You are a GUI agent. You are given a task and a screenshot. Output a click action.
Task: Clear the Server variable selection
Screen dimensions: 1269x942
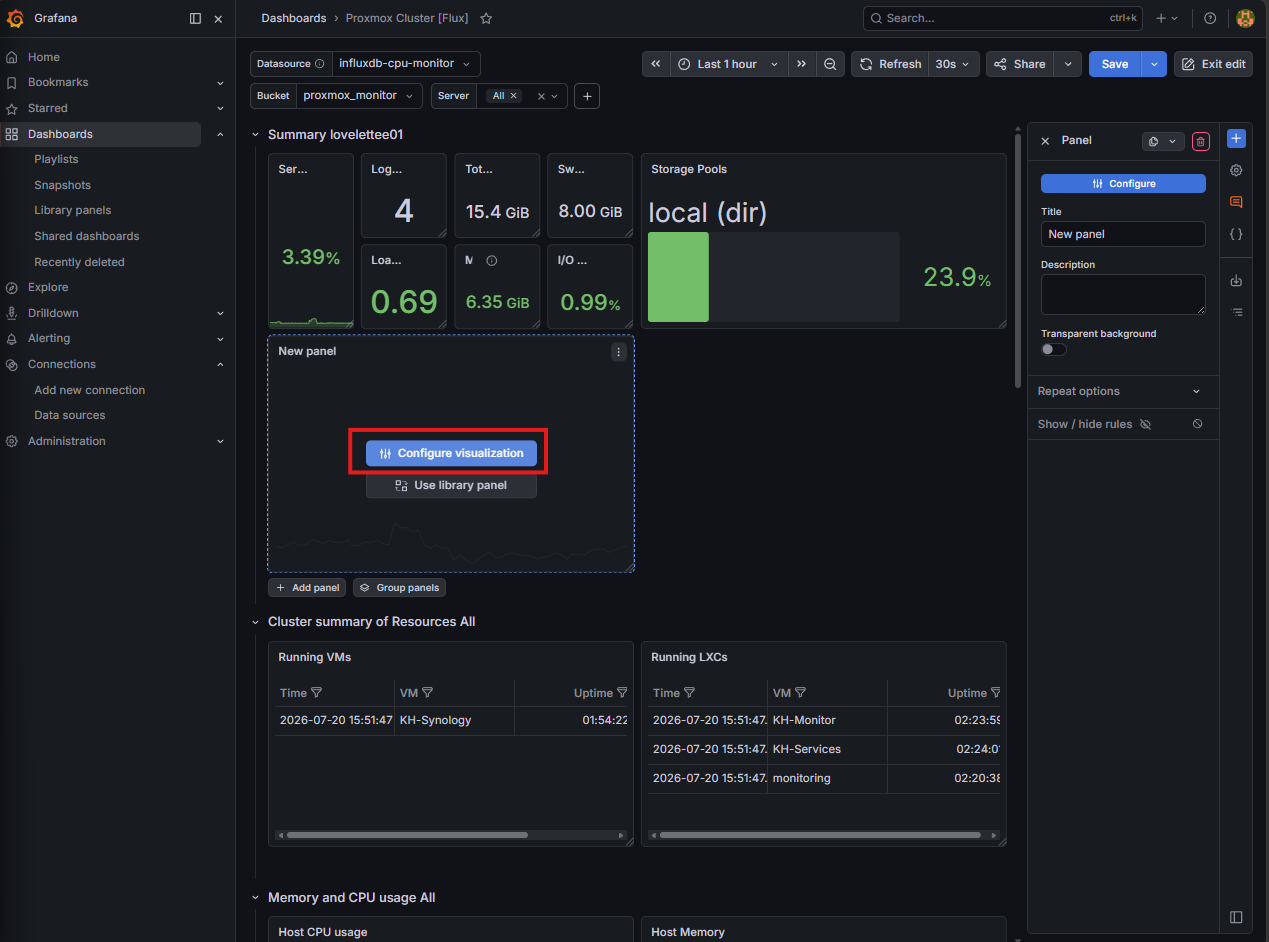tap(541, 96)
